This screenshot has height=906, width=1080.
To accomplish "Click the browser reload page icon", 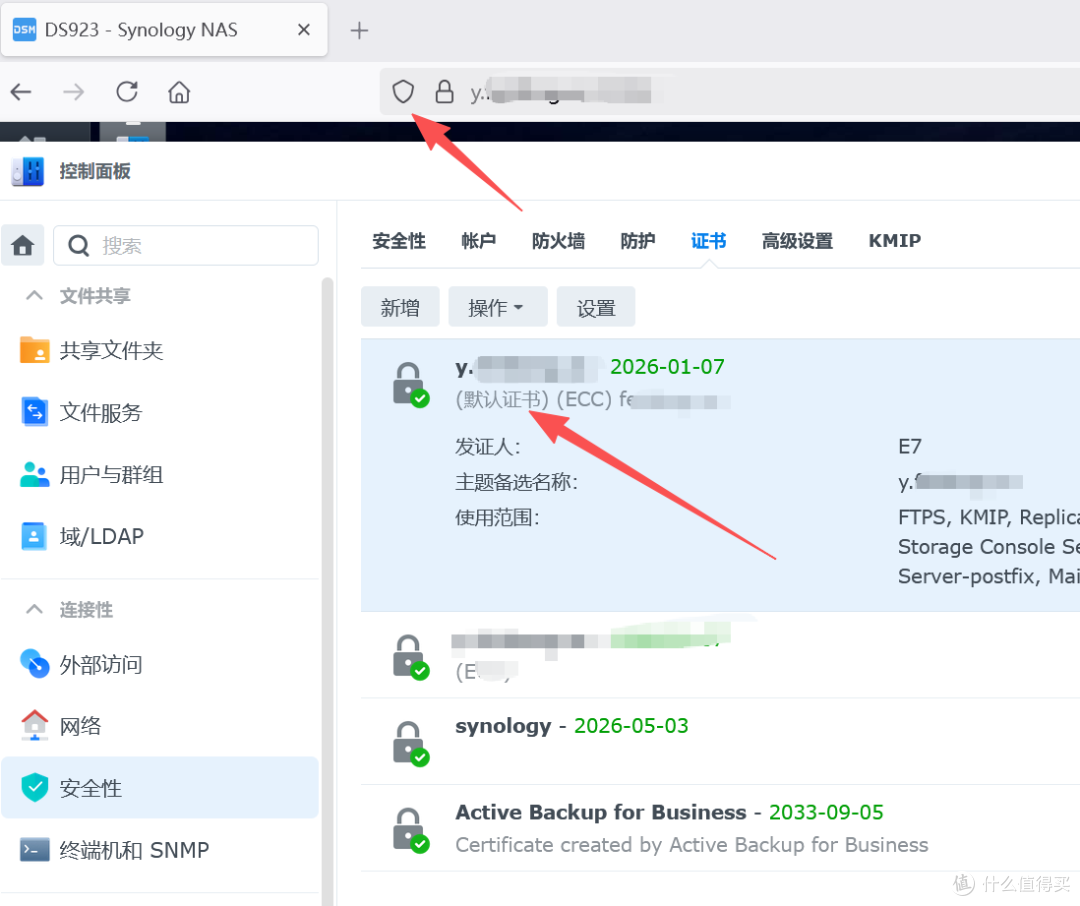I will (x=127, y=91).
